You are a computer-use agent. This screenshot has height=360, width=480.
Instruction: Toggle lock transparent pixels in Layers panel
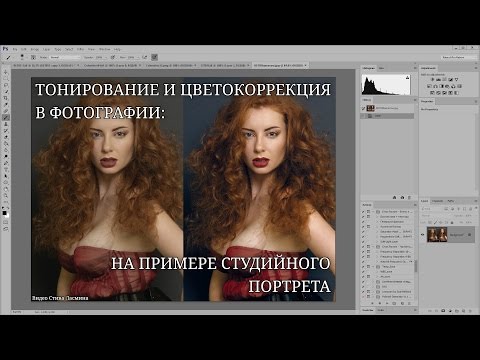pyautogui.click(x=431, y=222)
